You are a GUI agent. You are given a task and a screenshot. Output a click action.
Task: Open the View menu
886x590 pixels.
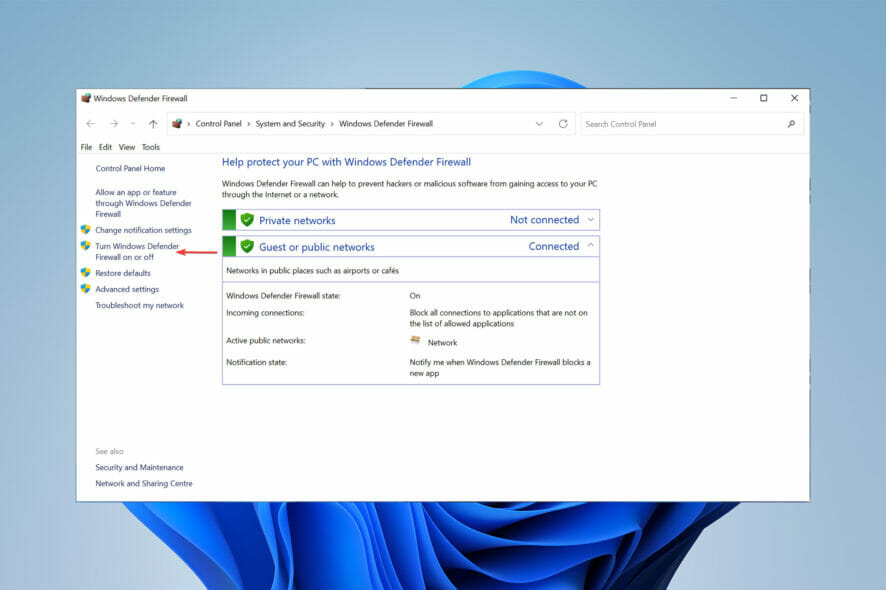(127, 147)
